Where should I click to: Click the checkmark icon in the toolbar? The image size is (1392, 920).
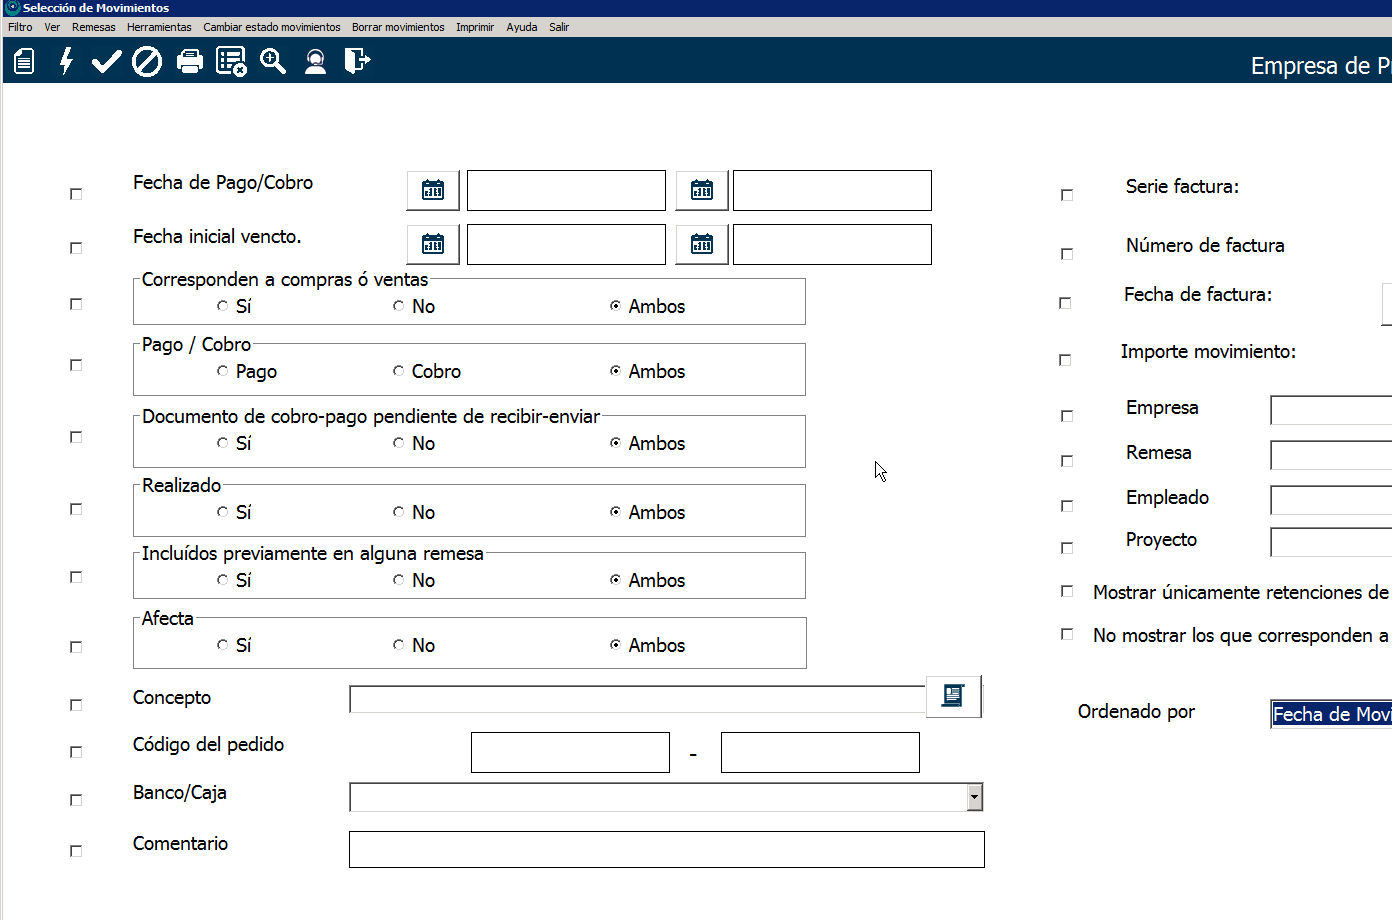[x=106, y=62]
